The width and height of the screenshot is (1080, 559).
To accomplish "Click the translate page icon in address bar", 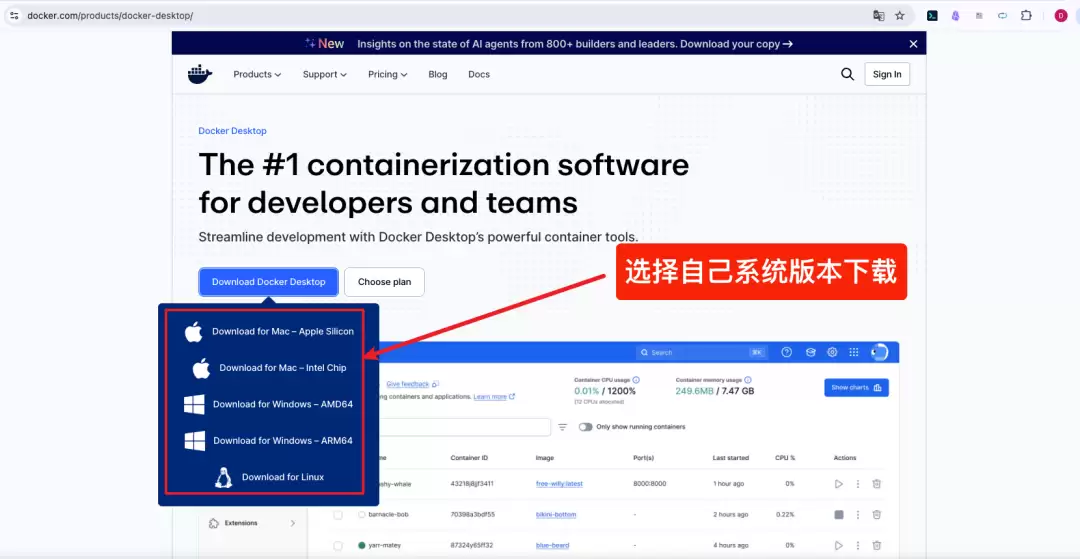I will click(879, 15).
